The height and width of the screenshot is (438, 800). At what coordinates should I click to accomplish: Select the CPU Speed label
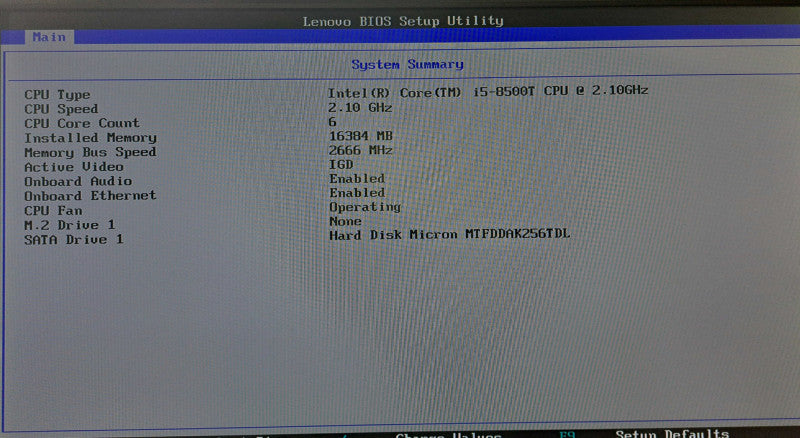click(61, 109)
